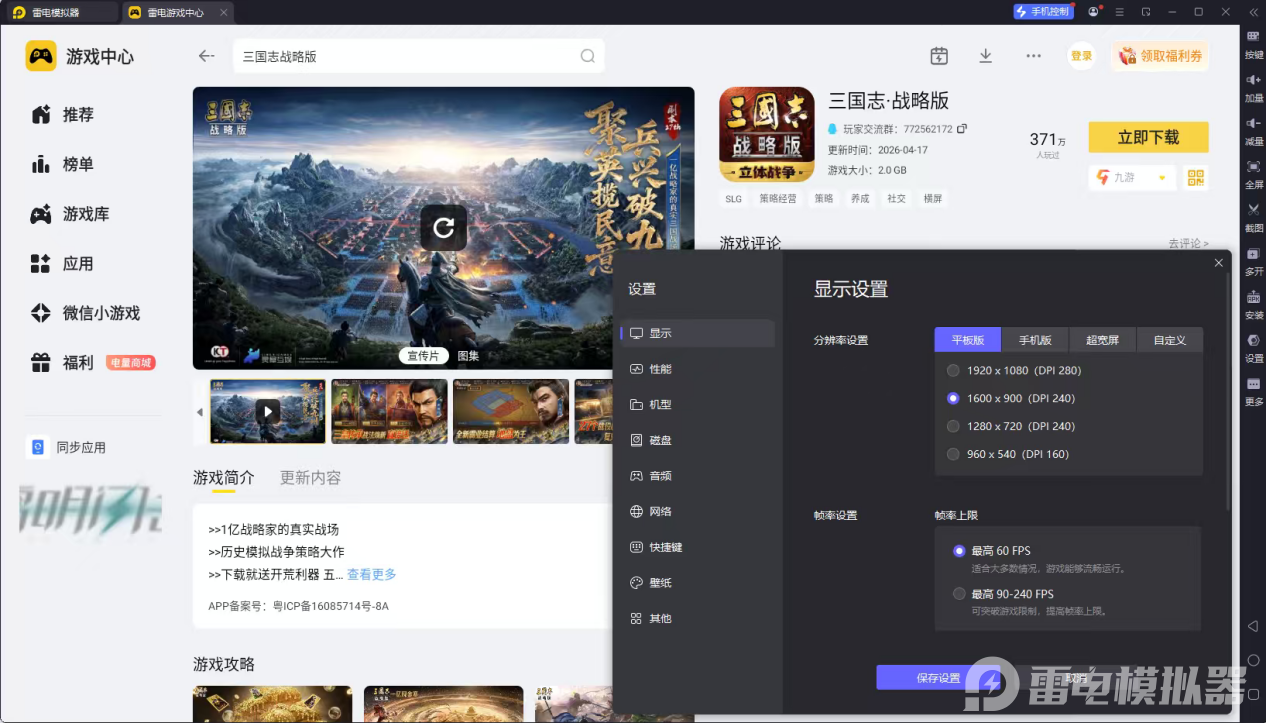Open the 音频 settings category
The width and height of the screenshot is (1266, 723).
[x=697, y=476]
